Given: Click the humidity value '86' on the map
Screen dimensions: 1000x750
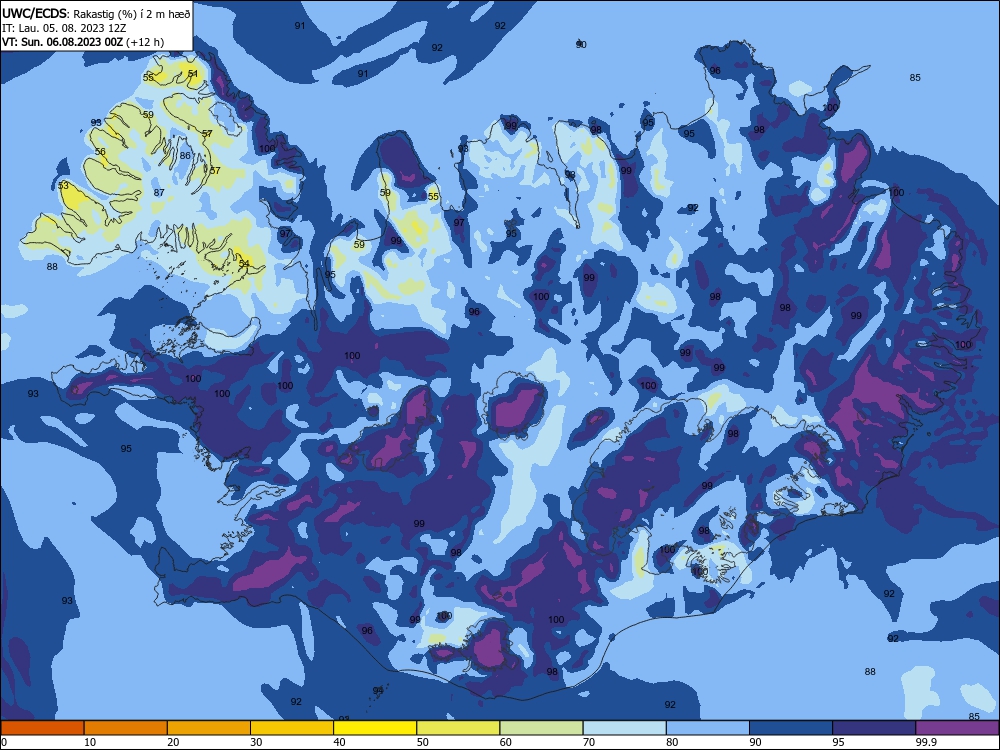Looking at the screenshot, I should (185, 156).
